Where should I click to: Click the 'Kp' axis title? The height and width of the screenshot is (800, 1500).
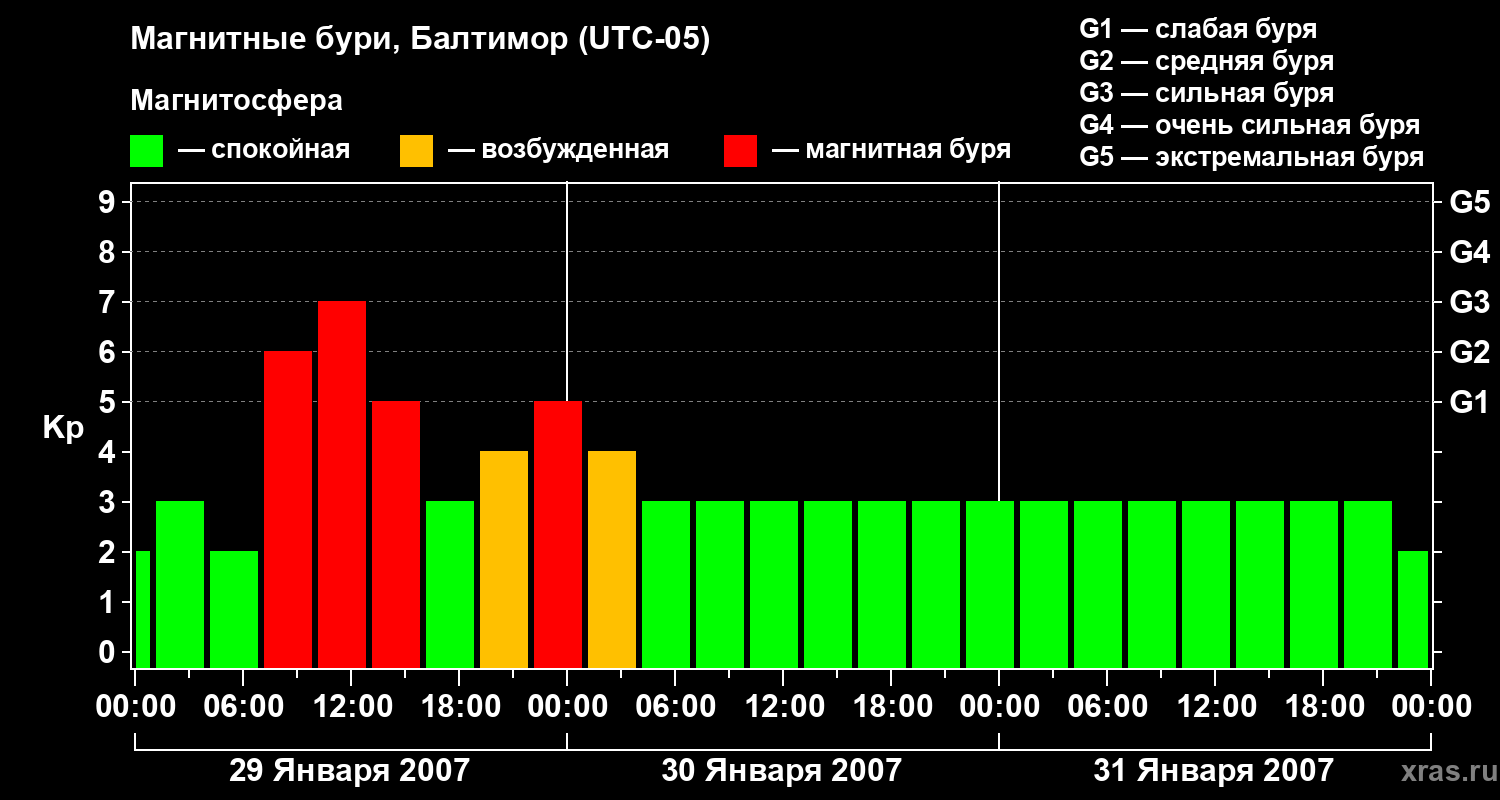[x=63, y=428]
